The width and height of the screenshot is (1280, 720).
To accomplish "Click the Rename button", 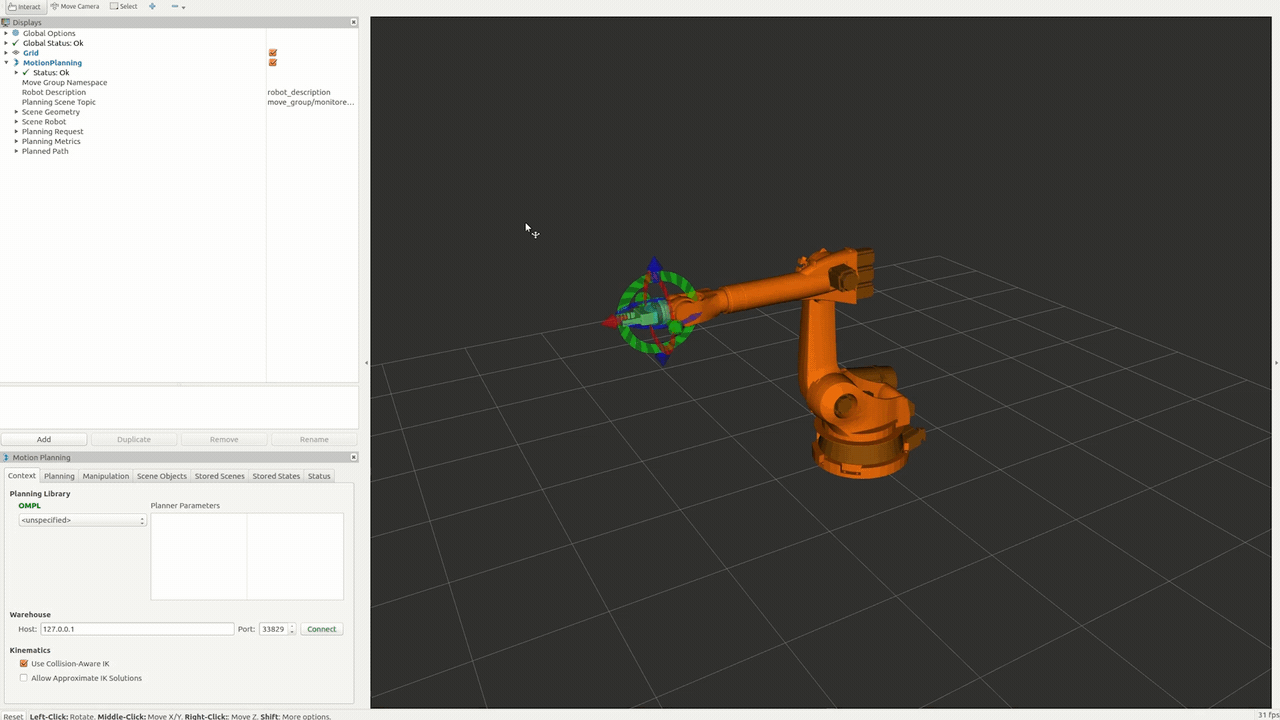I will pyautogui.click(x=314, y=439).
